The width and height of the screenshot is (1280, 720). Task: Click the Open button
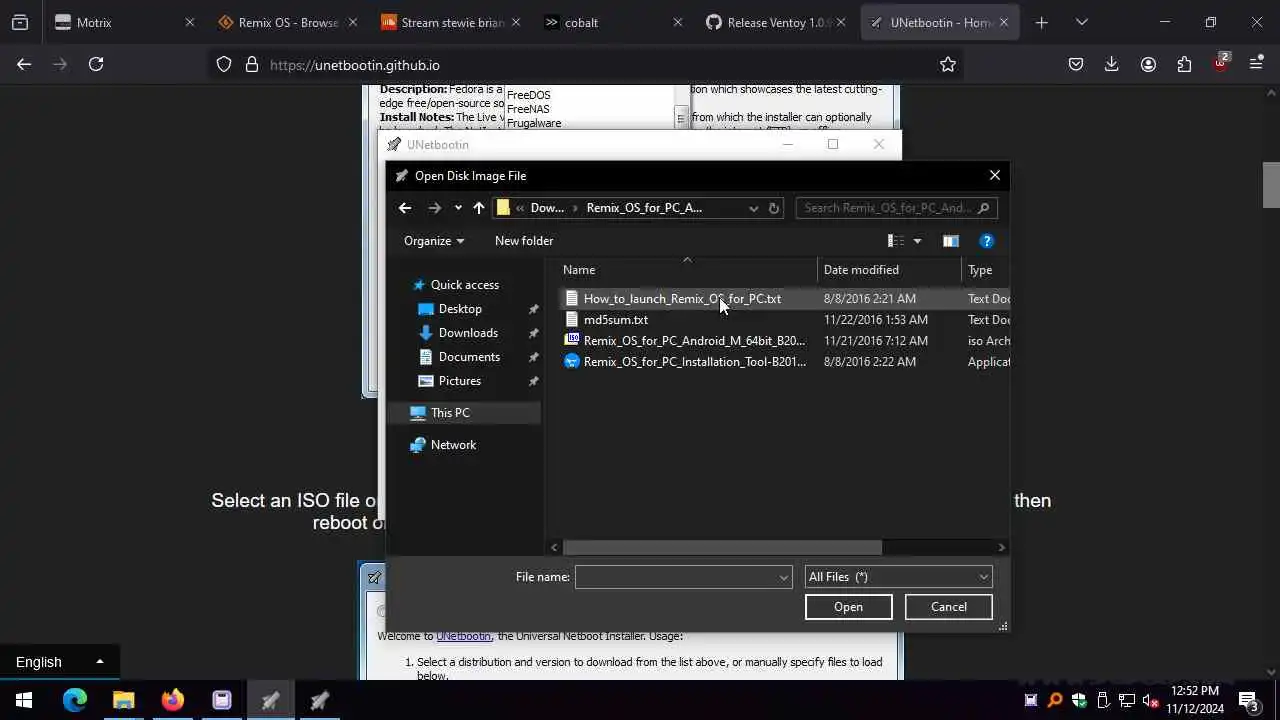click(848, 607)
